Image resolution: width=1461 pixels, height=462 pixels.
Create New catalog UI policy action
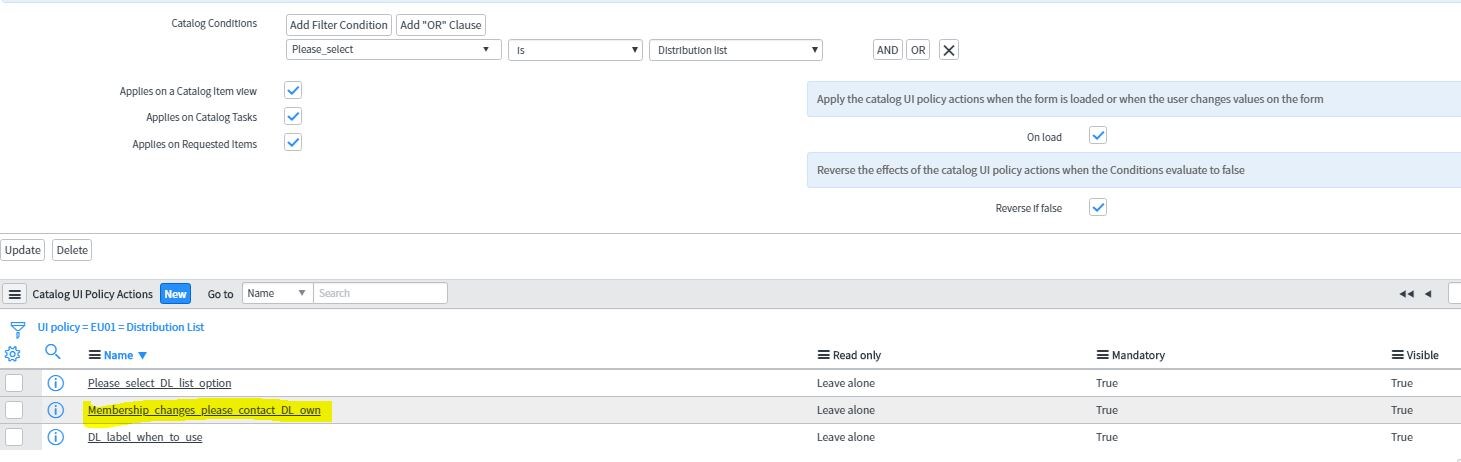pyautogui.click(x=176, y=294)
